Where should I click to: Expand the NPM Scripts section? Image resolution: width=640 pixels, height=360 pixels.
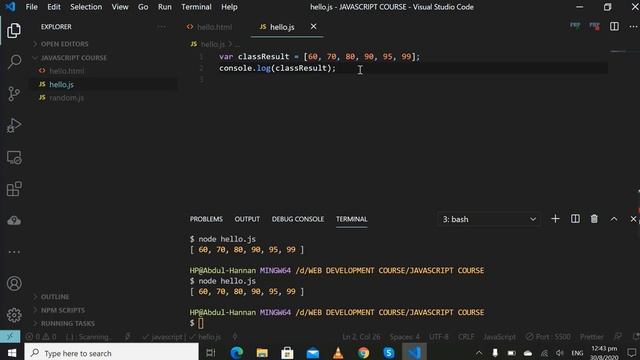tap(59, 310)
